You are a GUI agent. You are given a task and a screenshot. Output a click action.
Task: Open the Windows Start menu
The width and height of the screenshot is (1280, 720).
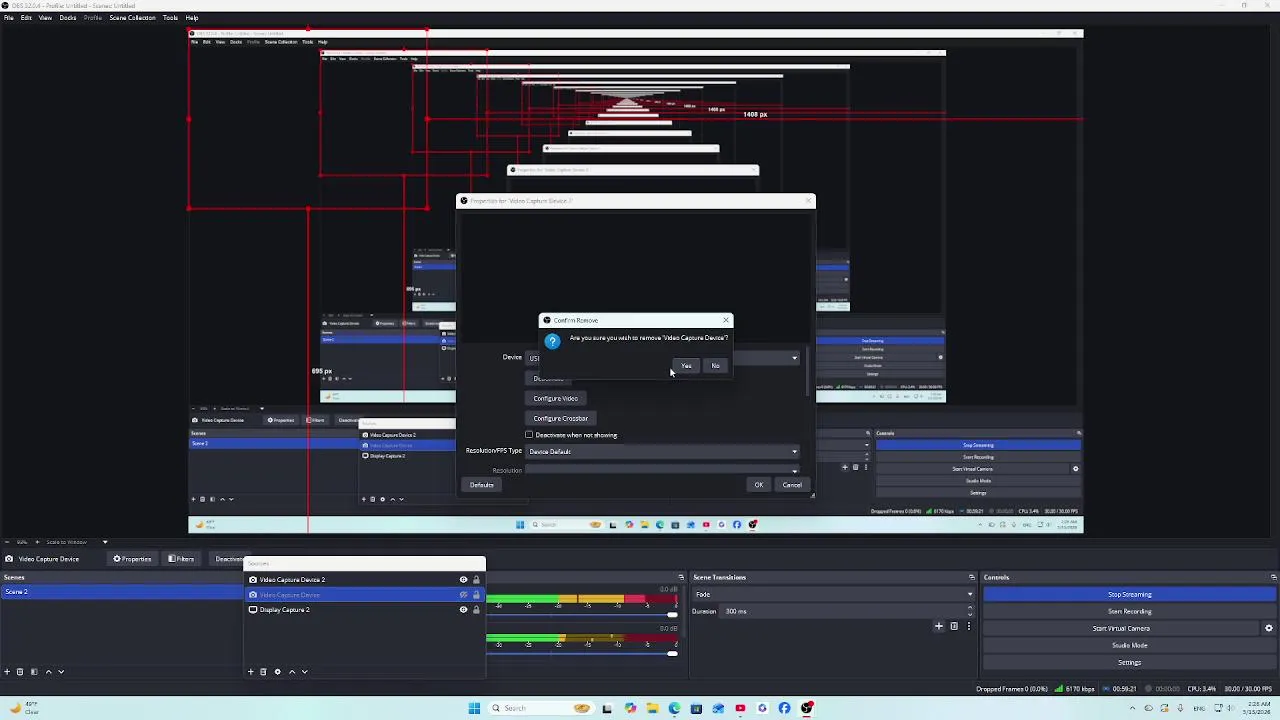(474, 708)
